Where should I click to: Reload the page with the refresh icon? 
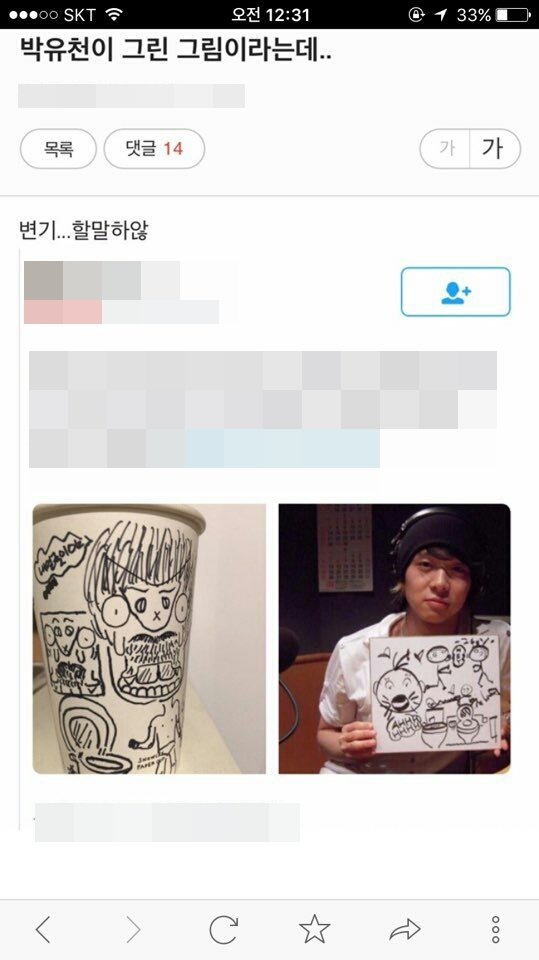tap(224, 930)
